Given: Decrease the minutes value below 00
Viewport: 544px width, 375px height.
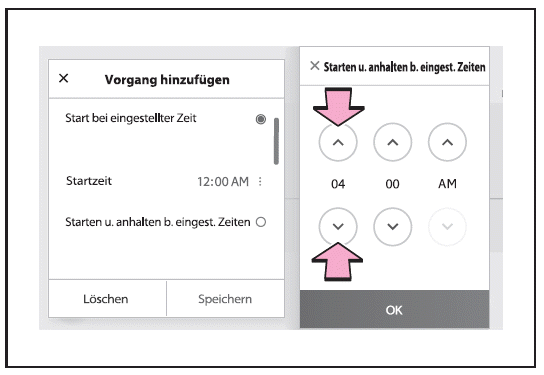Looking at the screenshot, I should click(x=393, y=227).
